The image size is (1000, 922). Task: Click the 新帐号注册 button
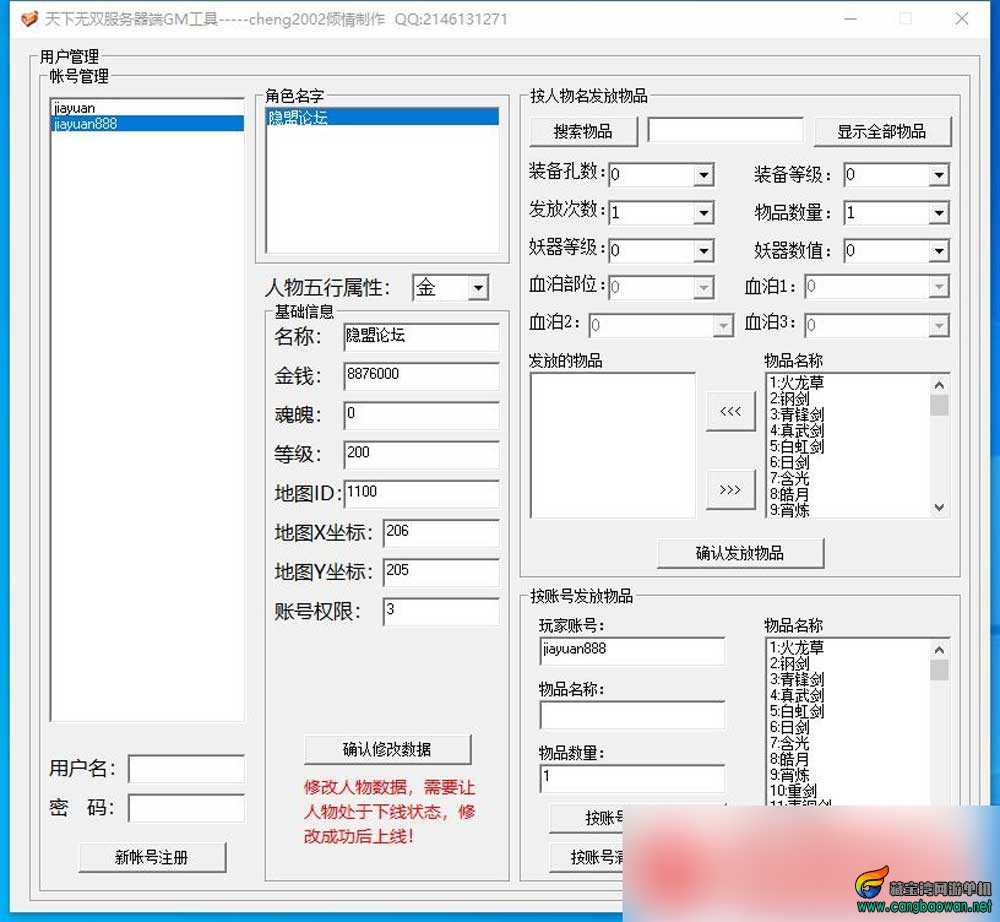(152, 857)
